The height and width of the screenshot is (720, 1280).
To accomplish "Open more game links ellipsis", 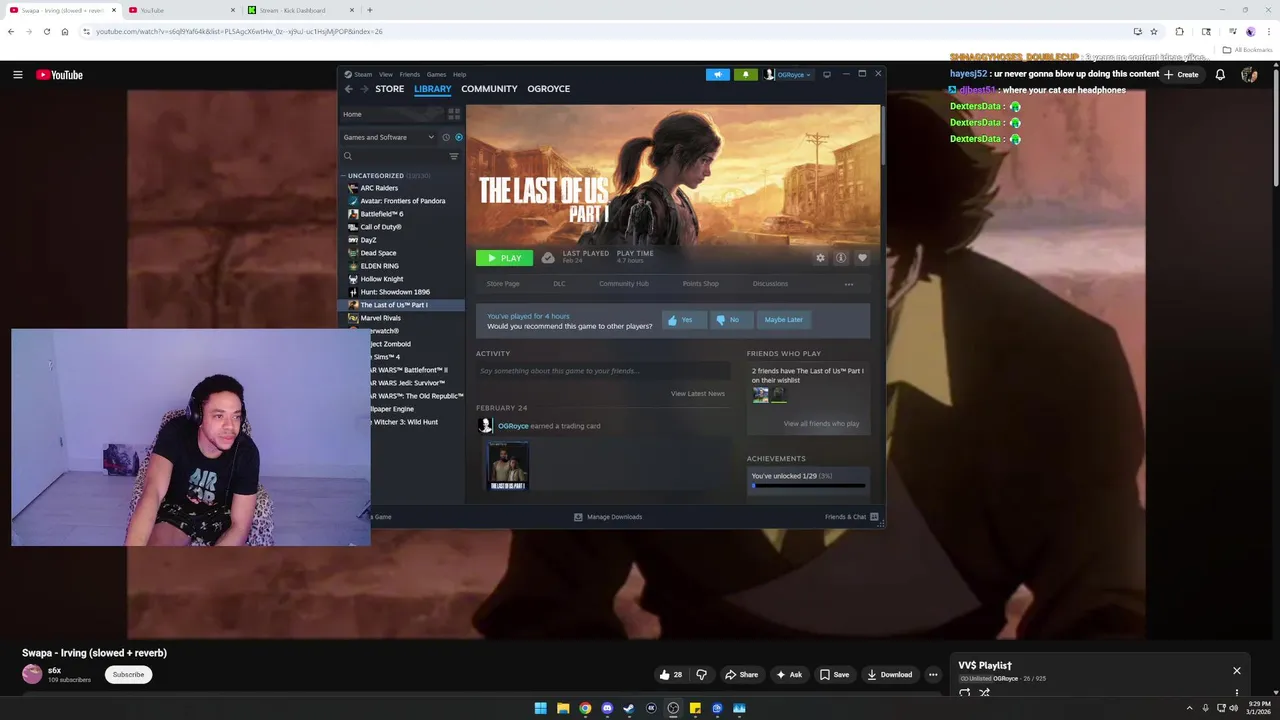I will coord(849,284).
